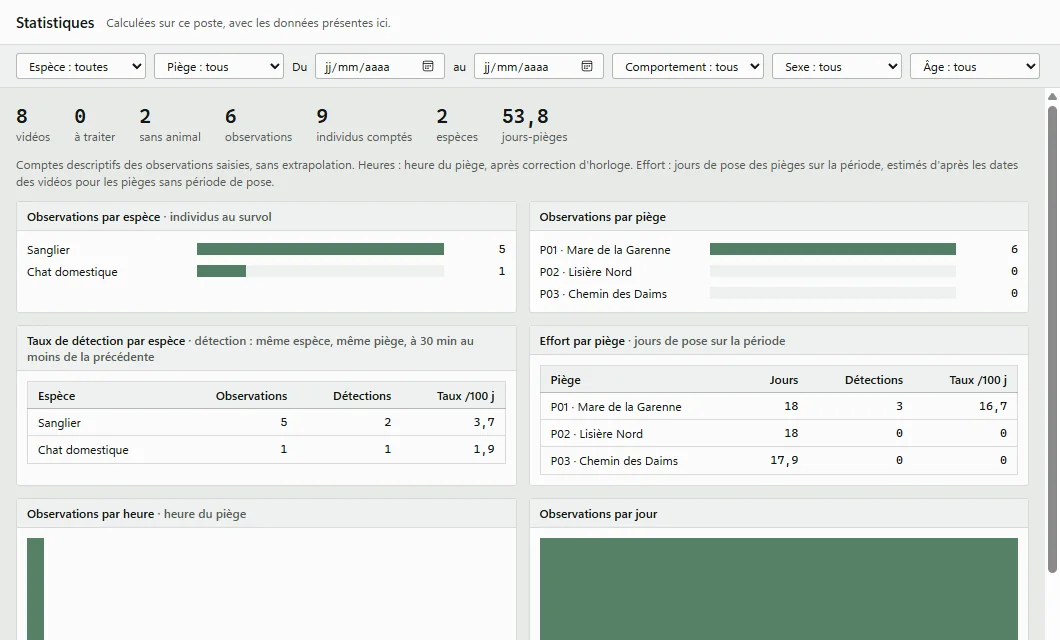Screen dimensions: 1060x640
Task: Click the Sanglier bar in Observations par espèce
Action: tap(320, 249)
